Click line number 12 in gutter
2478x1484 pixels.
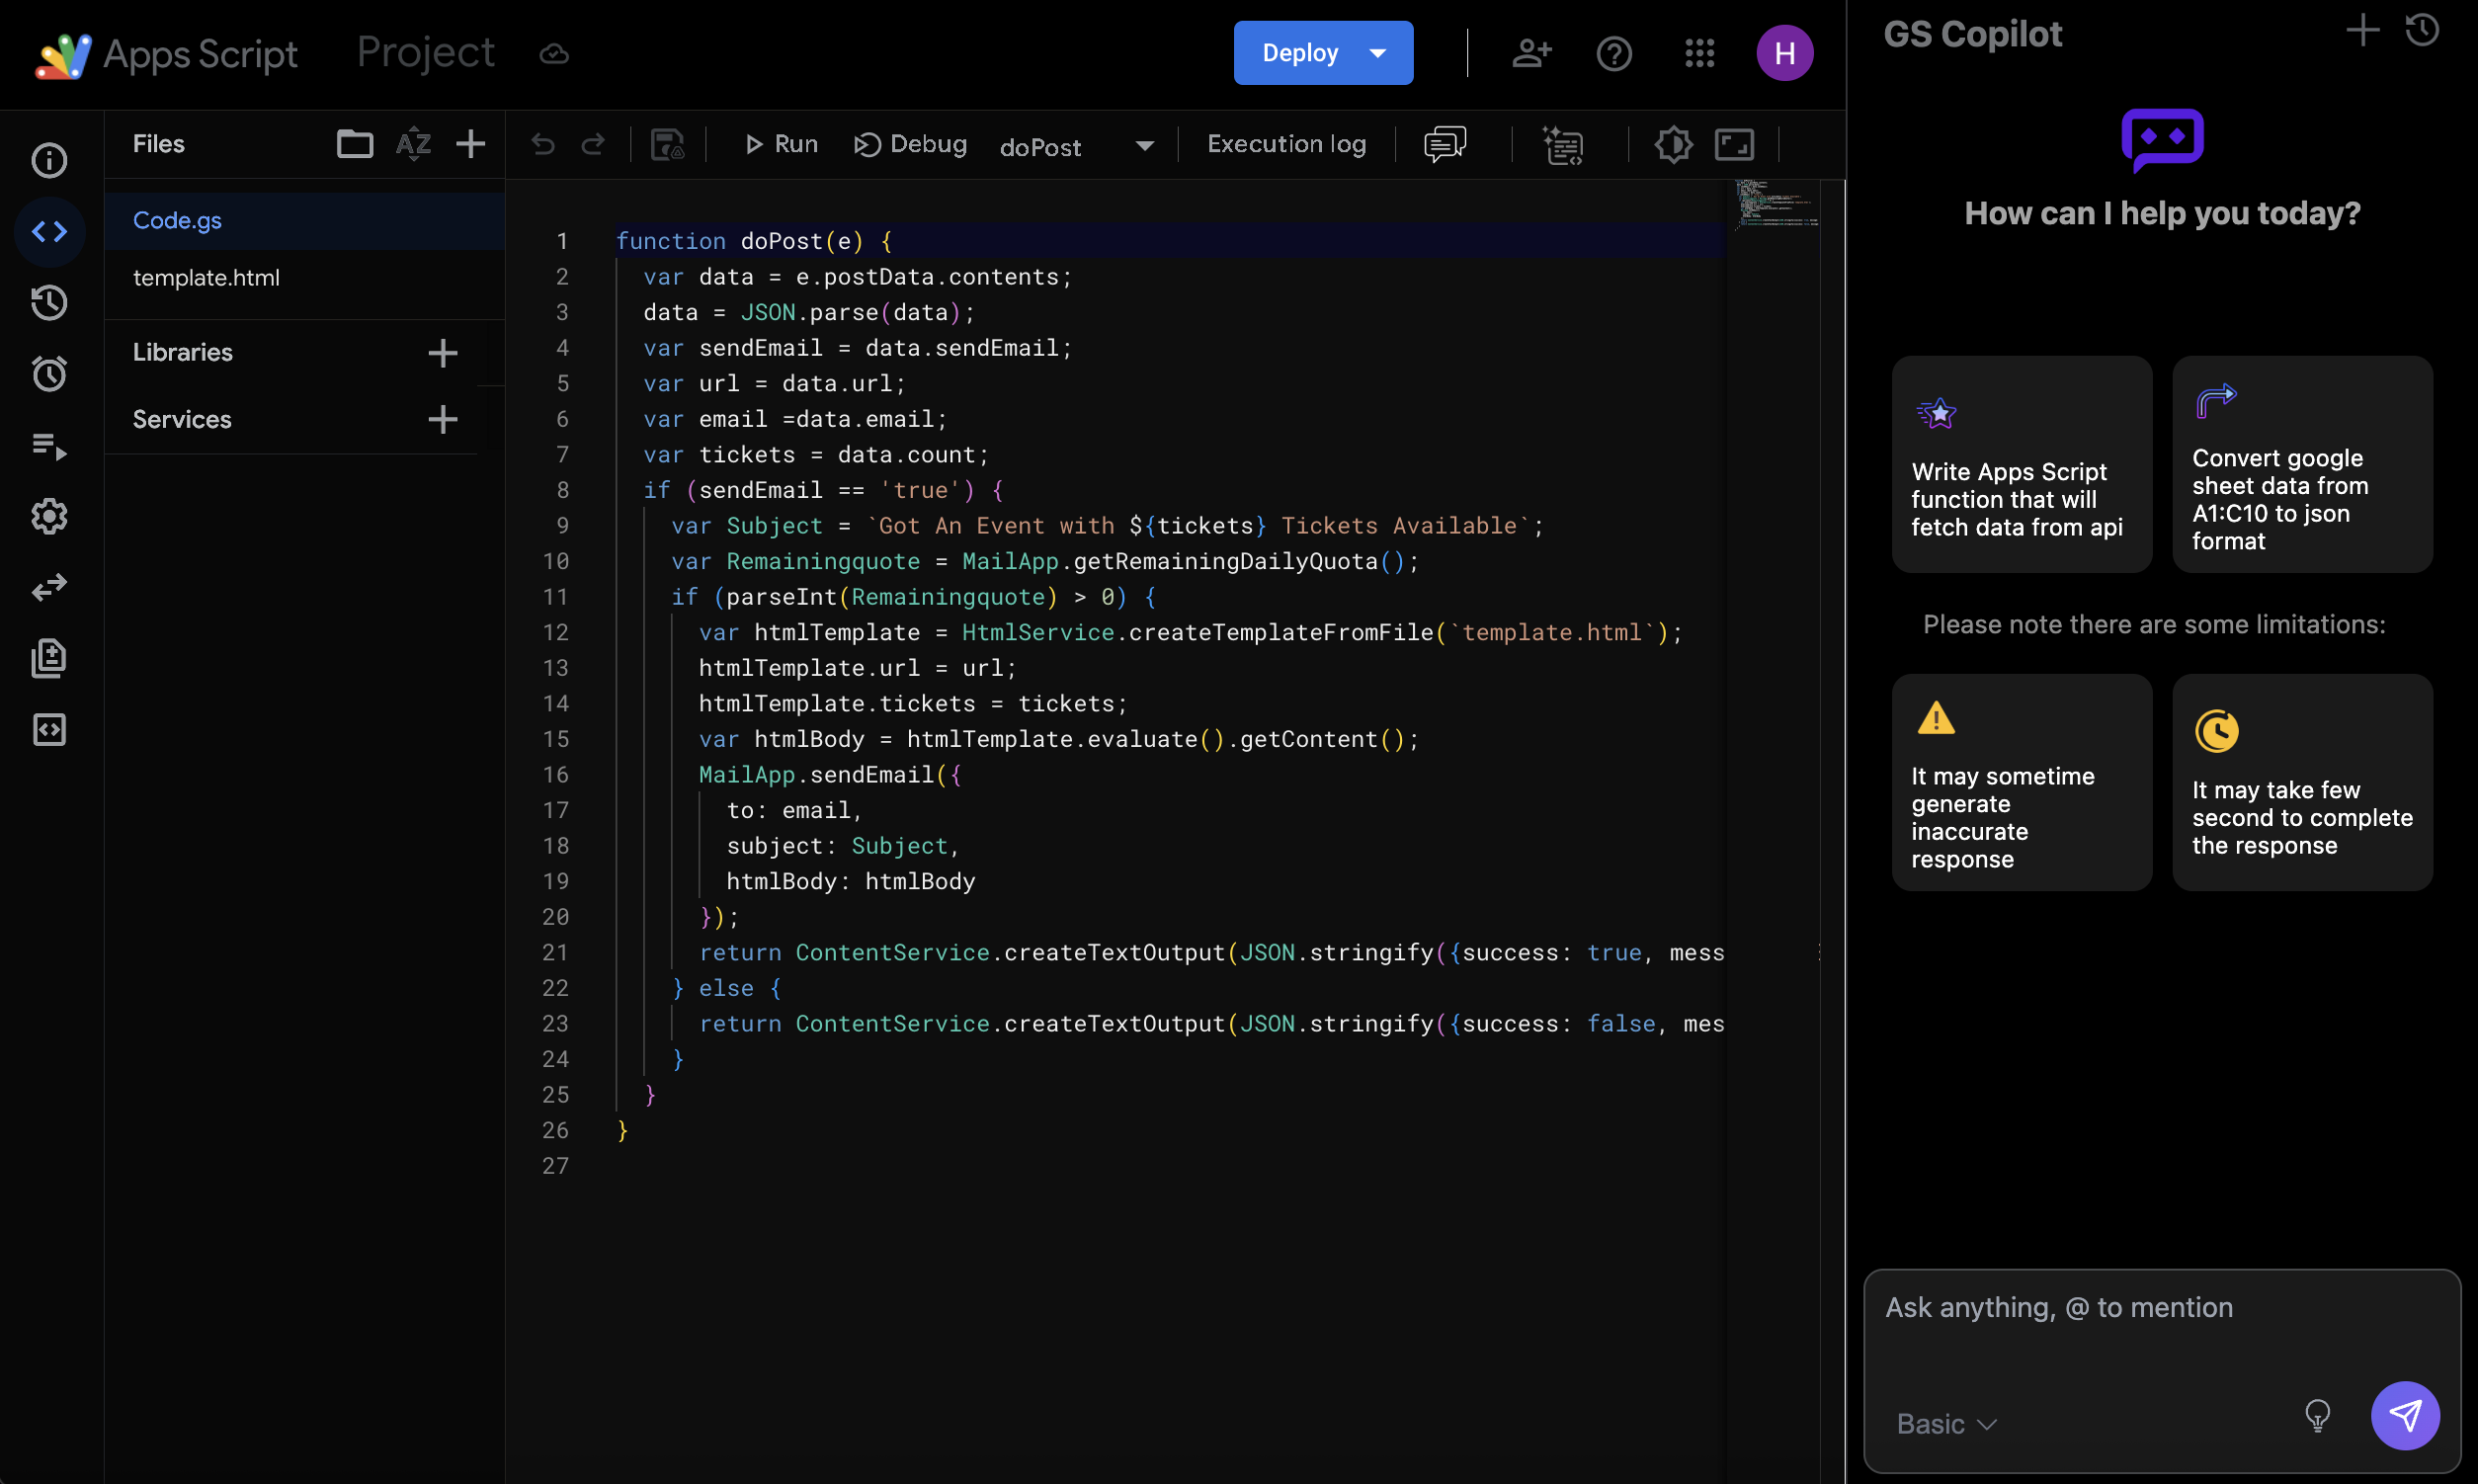(555, 633)
